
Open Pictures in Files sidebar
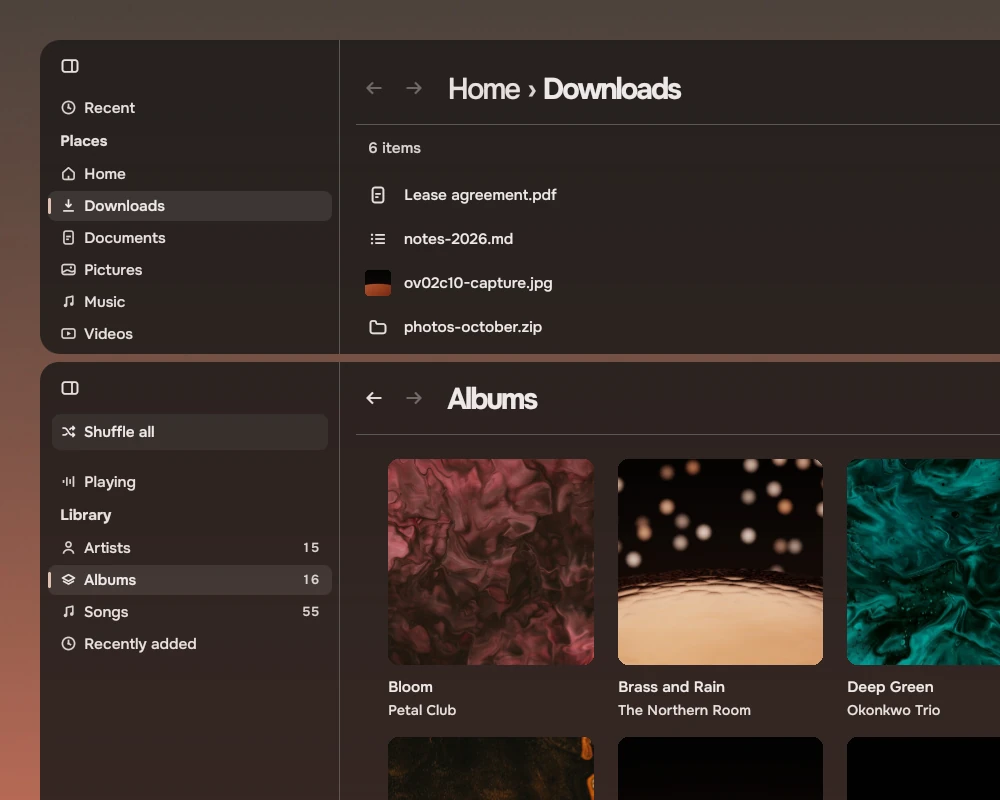coord(189,269)
